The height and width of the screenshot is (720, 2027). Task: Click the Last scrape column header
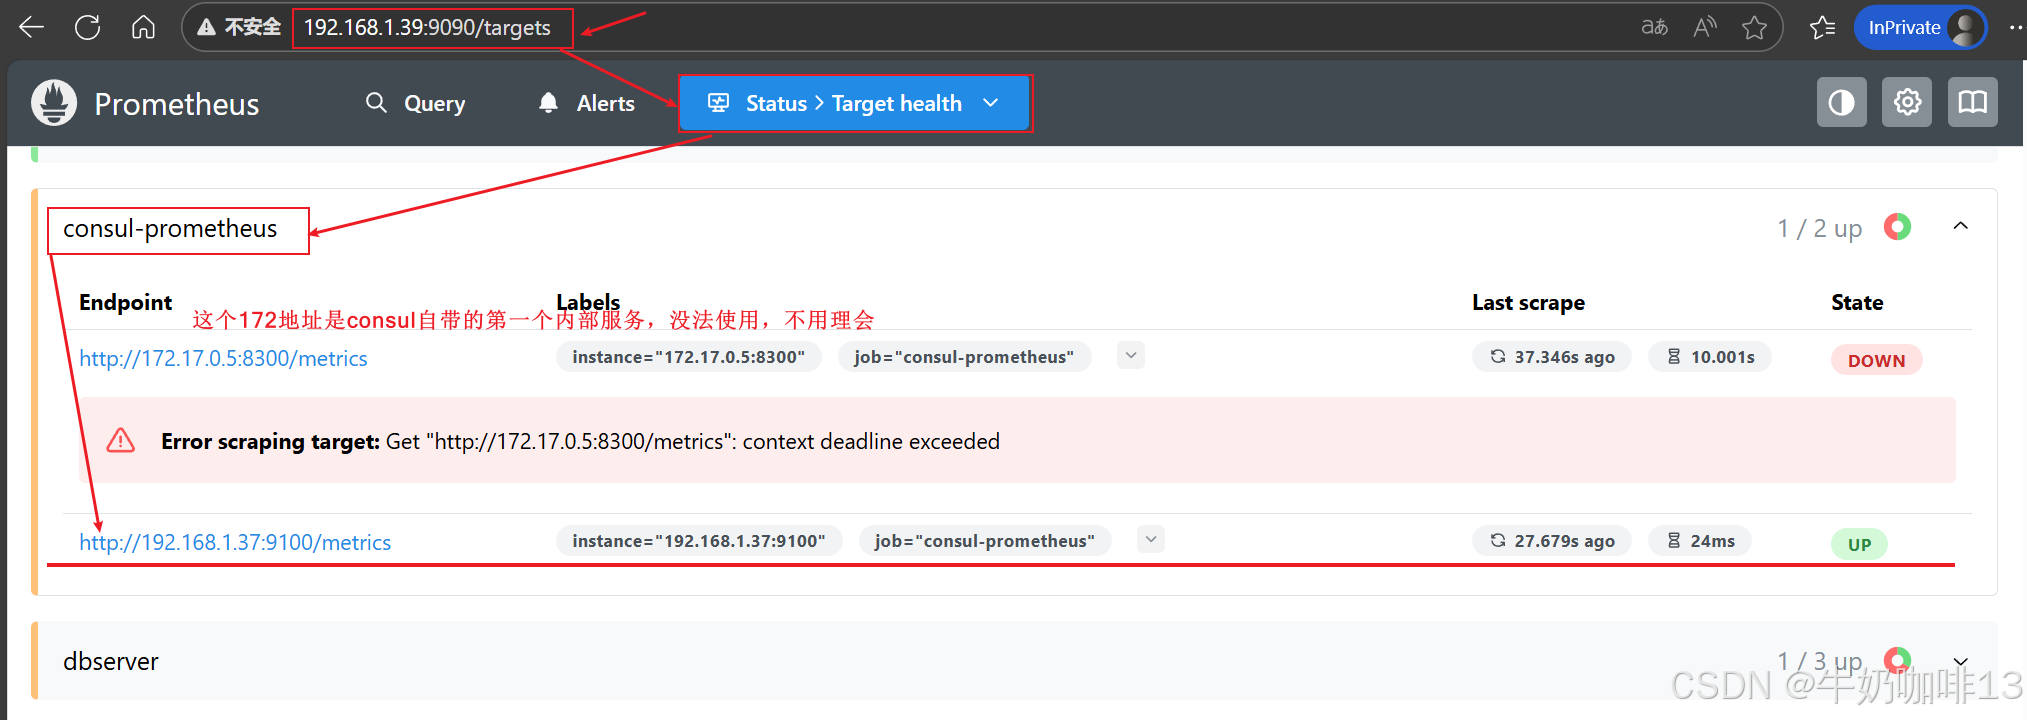(x=1528, y=303)
